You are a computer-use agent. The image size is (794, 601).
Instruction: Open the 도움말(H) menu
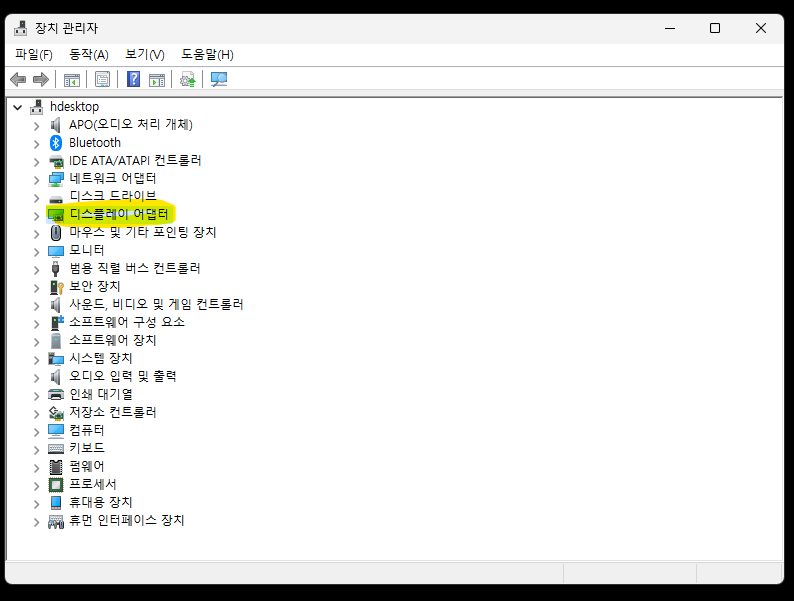click(208, 54)
